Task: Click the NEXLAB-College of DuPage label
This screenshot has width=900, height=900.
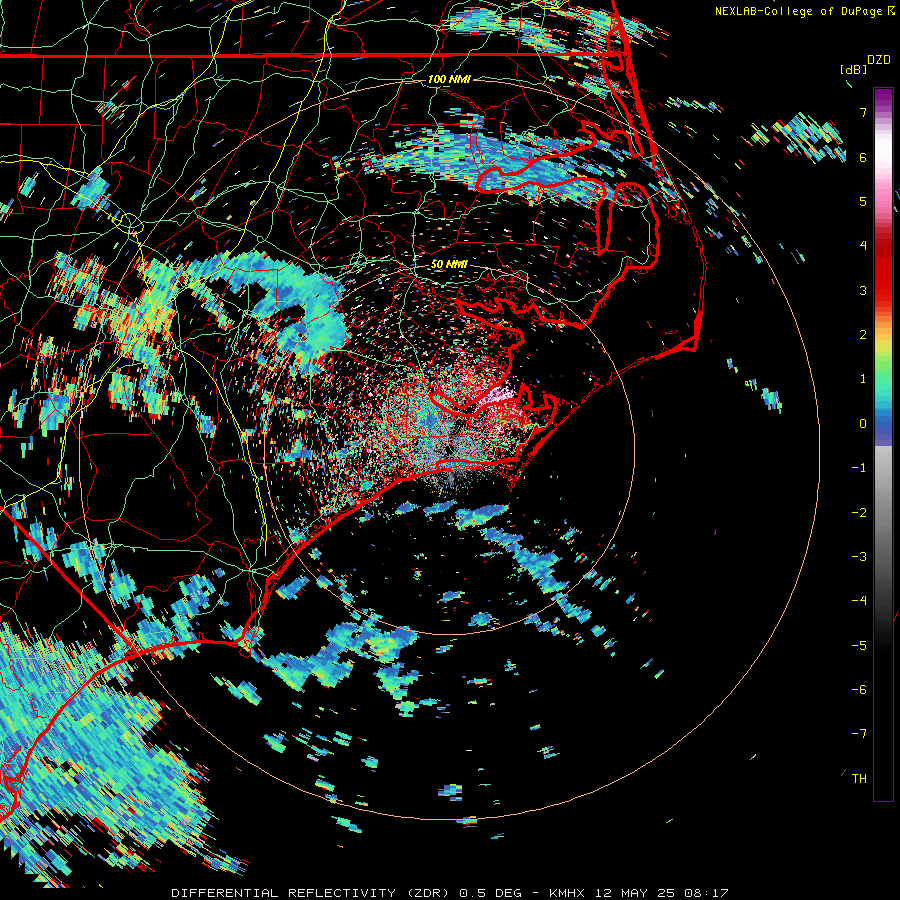Action: 798,11
